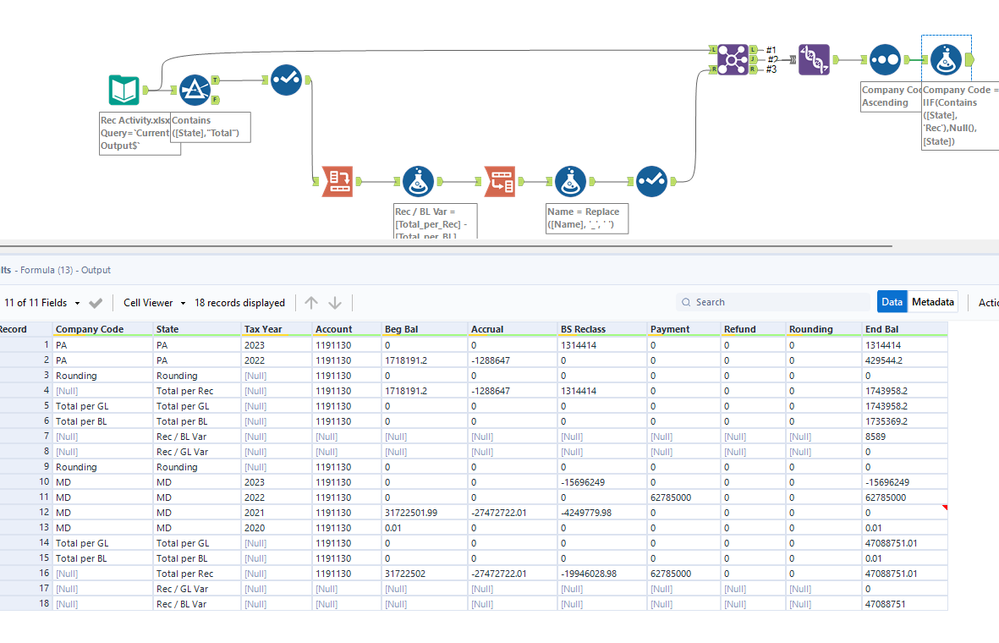Select the Formula tool labeled Name = Replace

pyautogui.click(x=570, y=182)
